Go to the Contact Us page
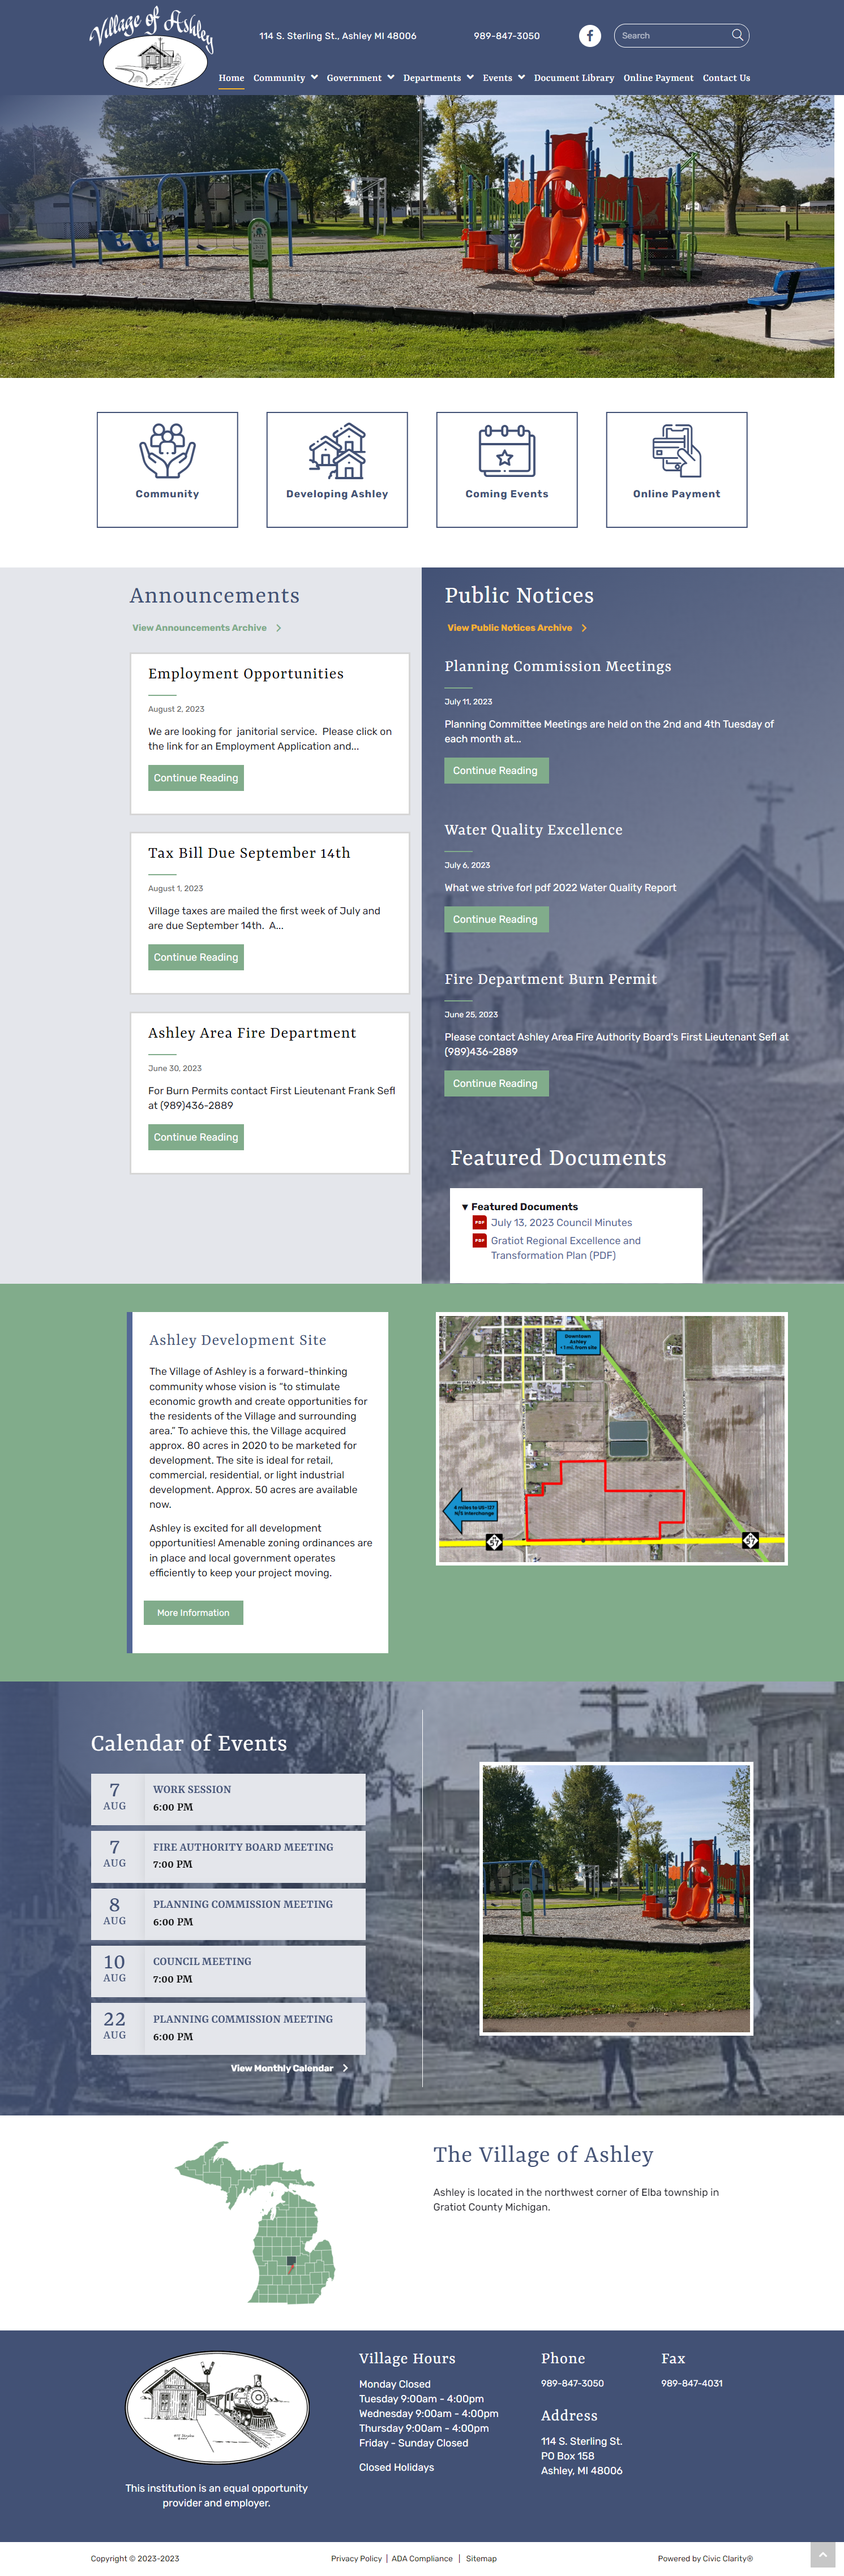Screen dimensions: 844x2576 [x=726, y=78]
